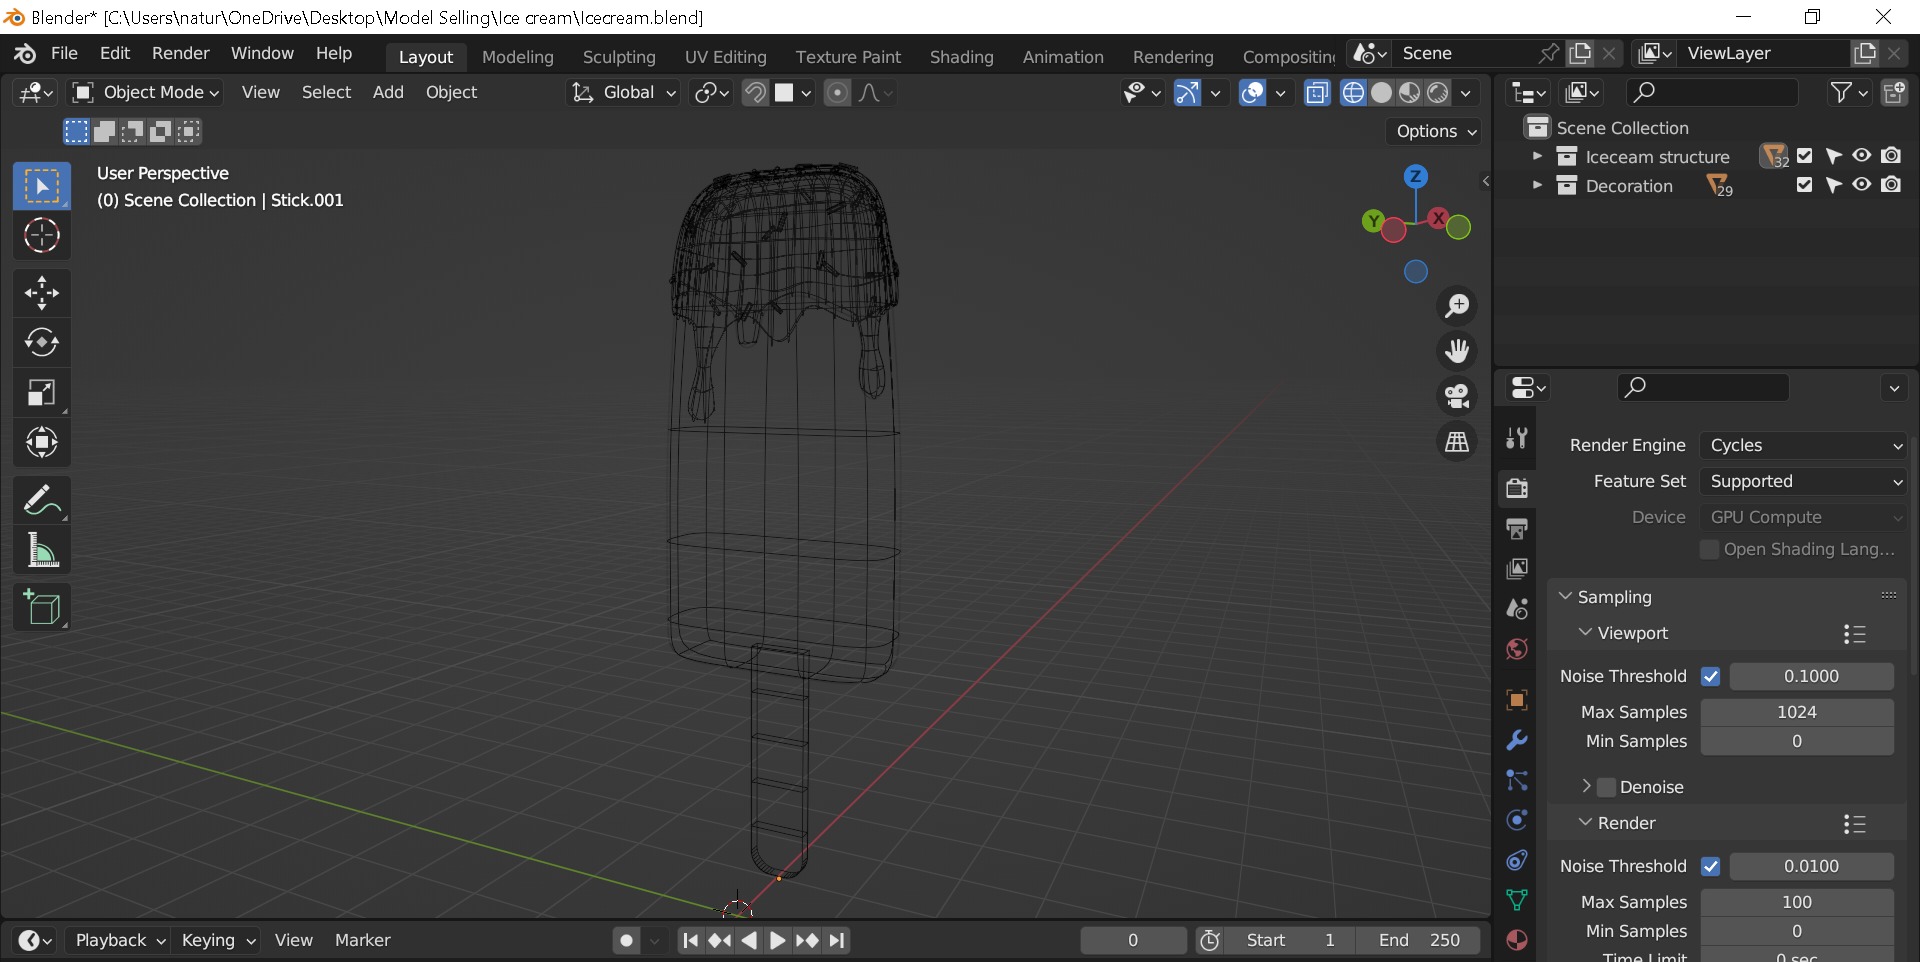Screen dimensions: 1920x962
Task: Activate the Move tool
Action: pyautogui.click(x=41, y=293)
